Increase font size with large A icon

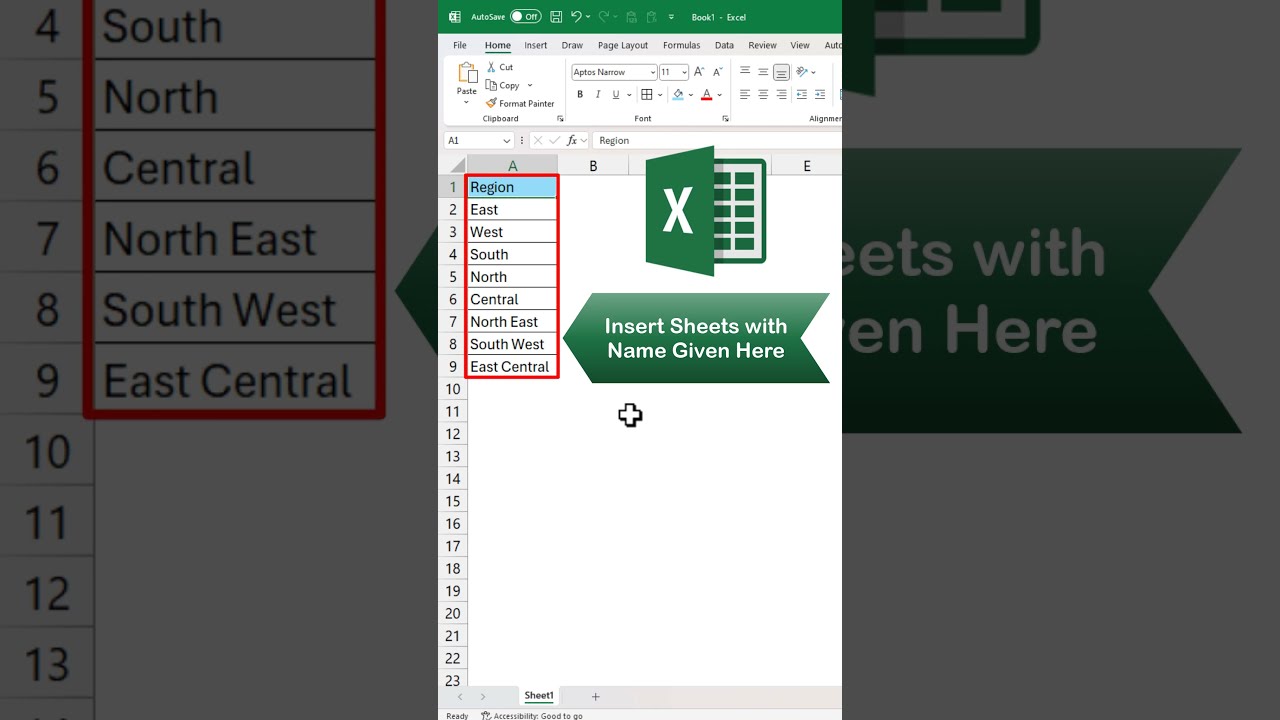(x=699, y=72)
